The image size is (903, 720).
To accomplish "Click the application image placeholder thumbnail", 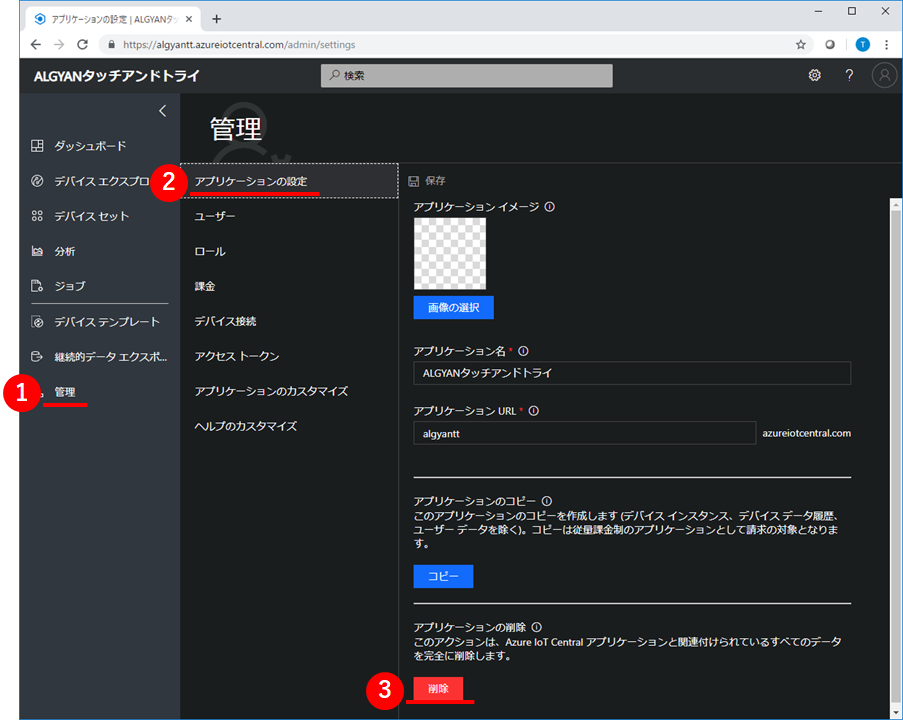I will click(450, 253).
